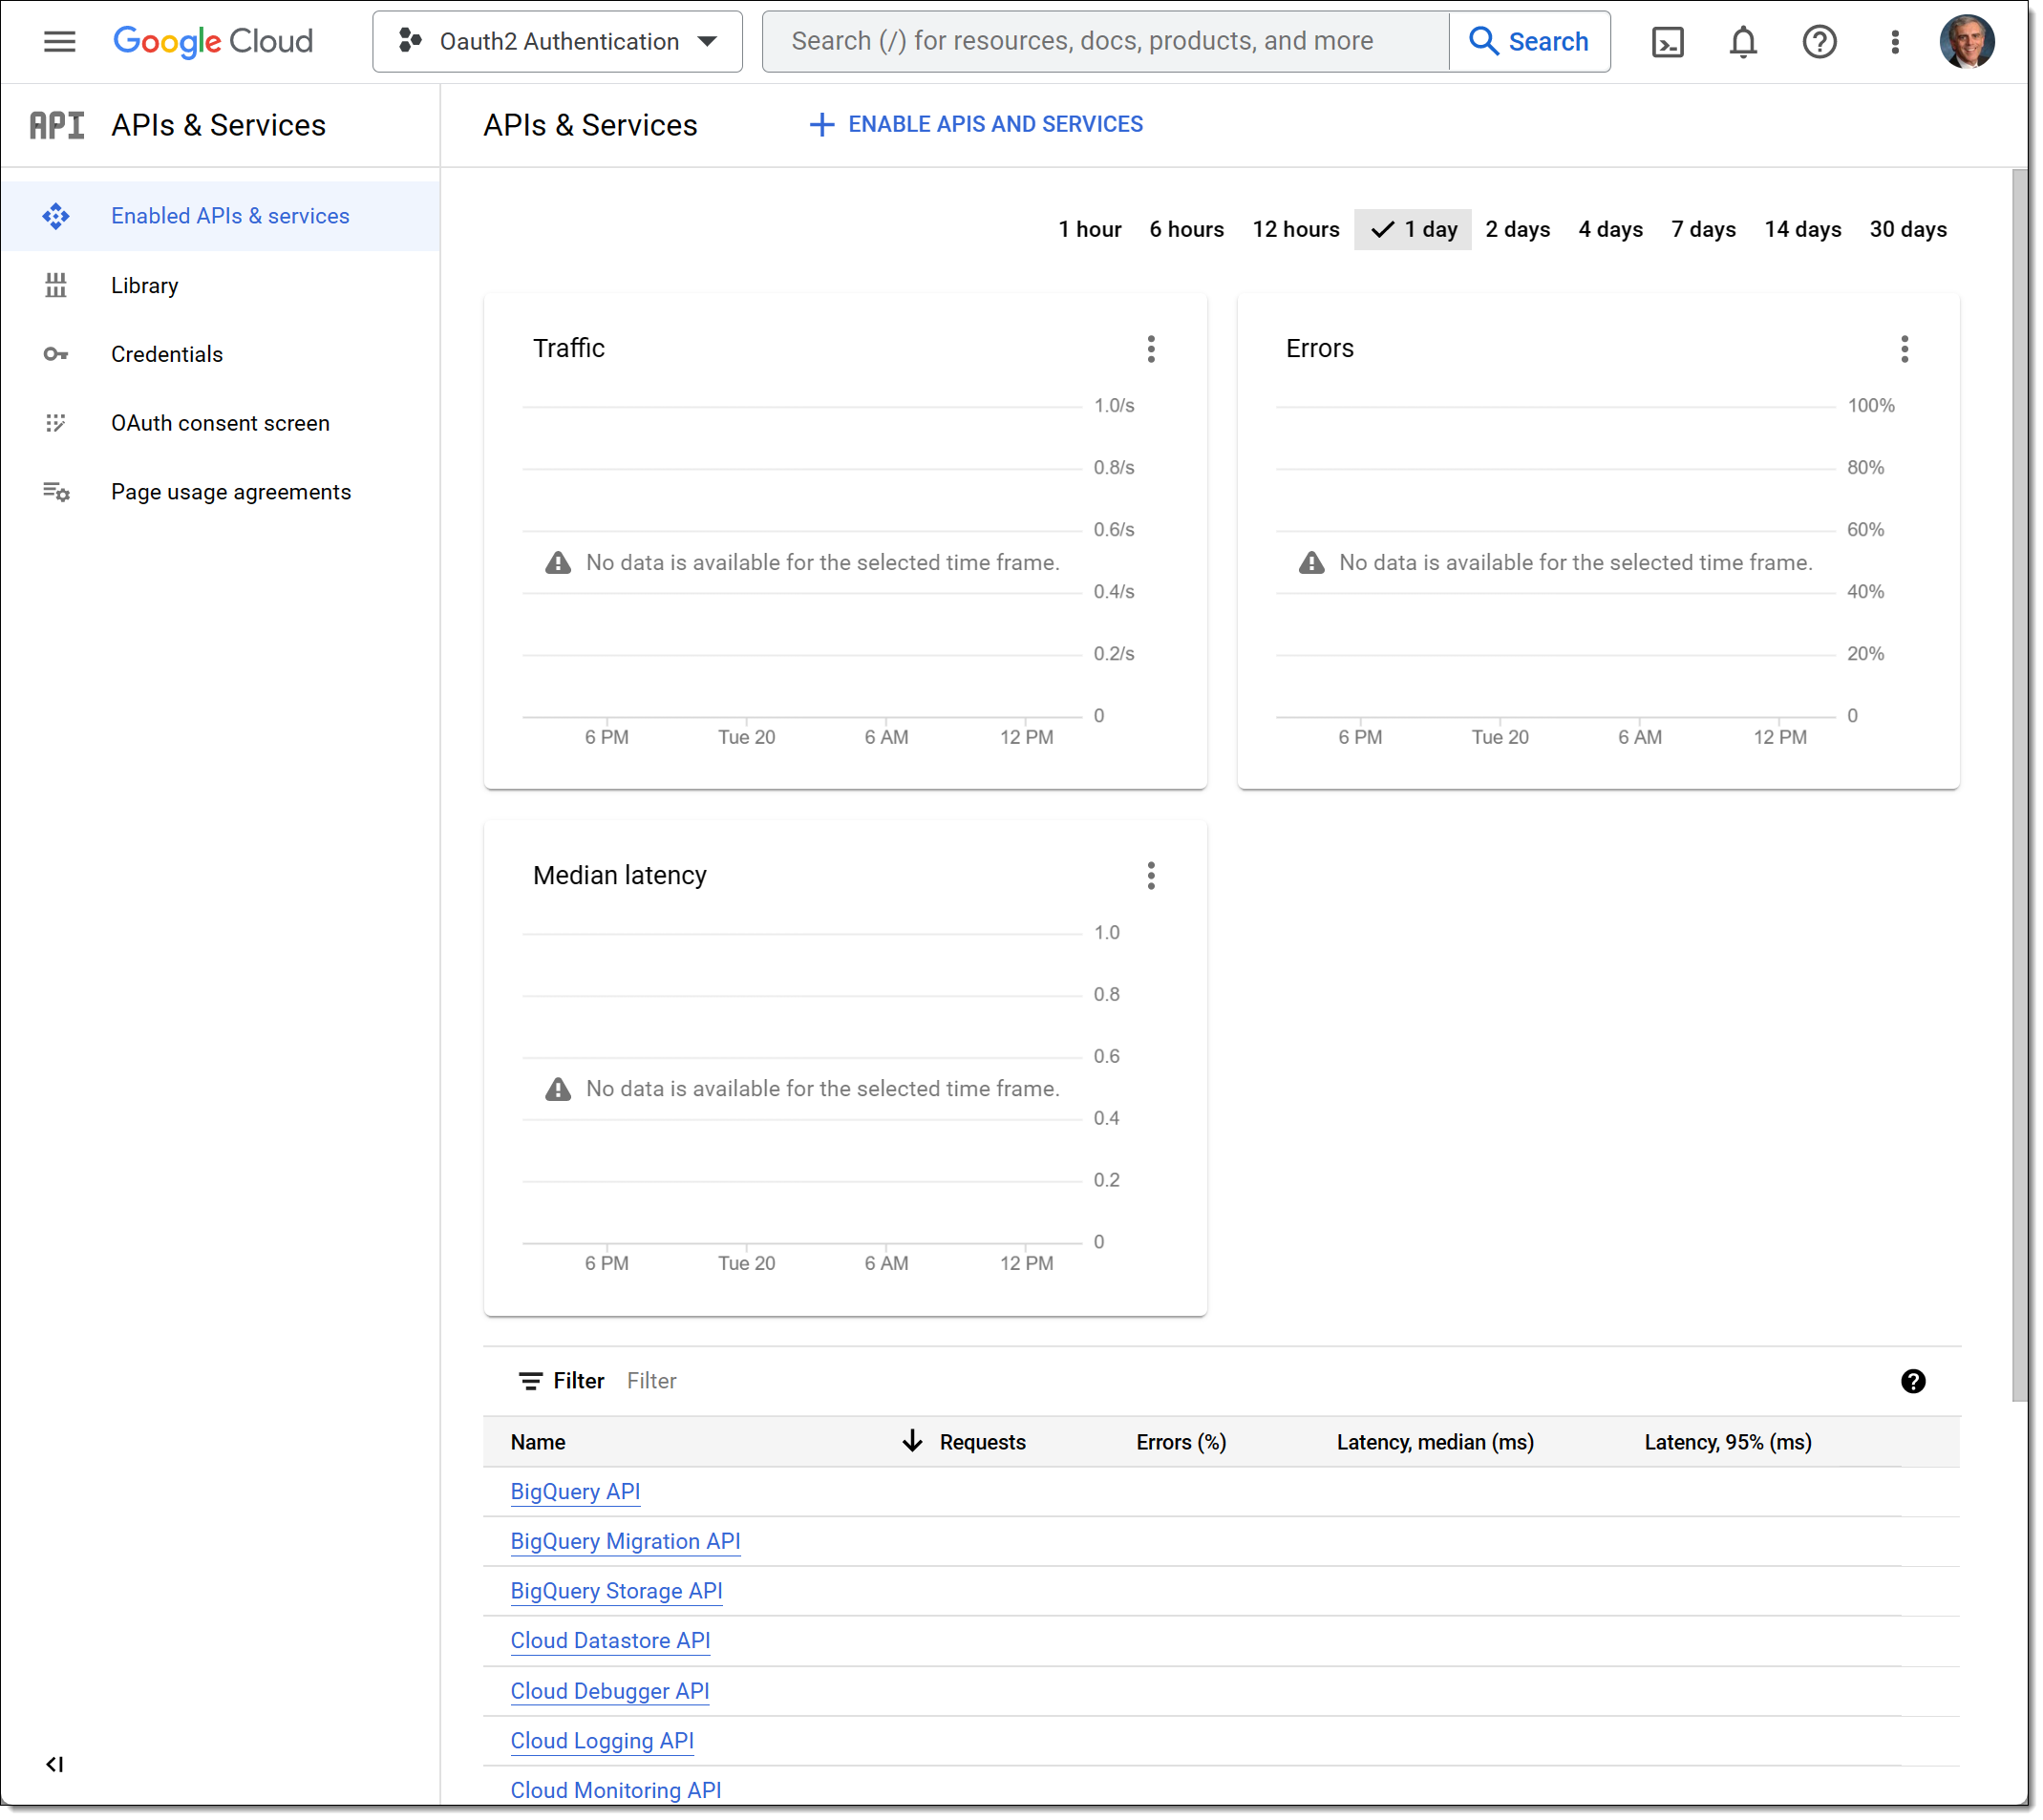Open the main navigation hamburger menu

coord(59,41)
